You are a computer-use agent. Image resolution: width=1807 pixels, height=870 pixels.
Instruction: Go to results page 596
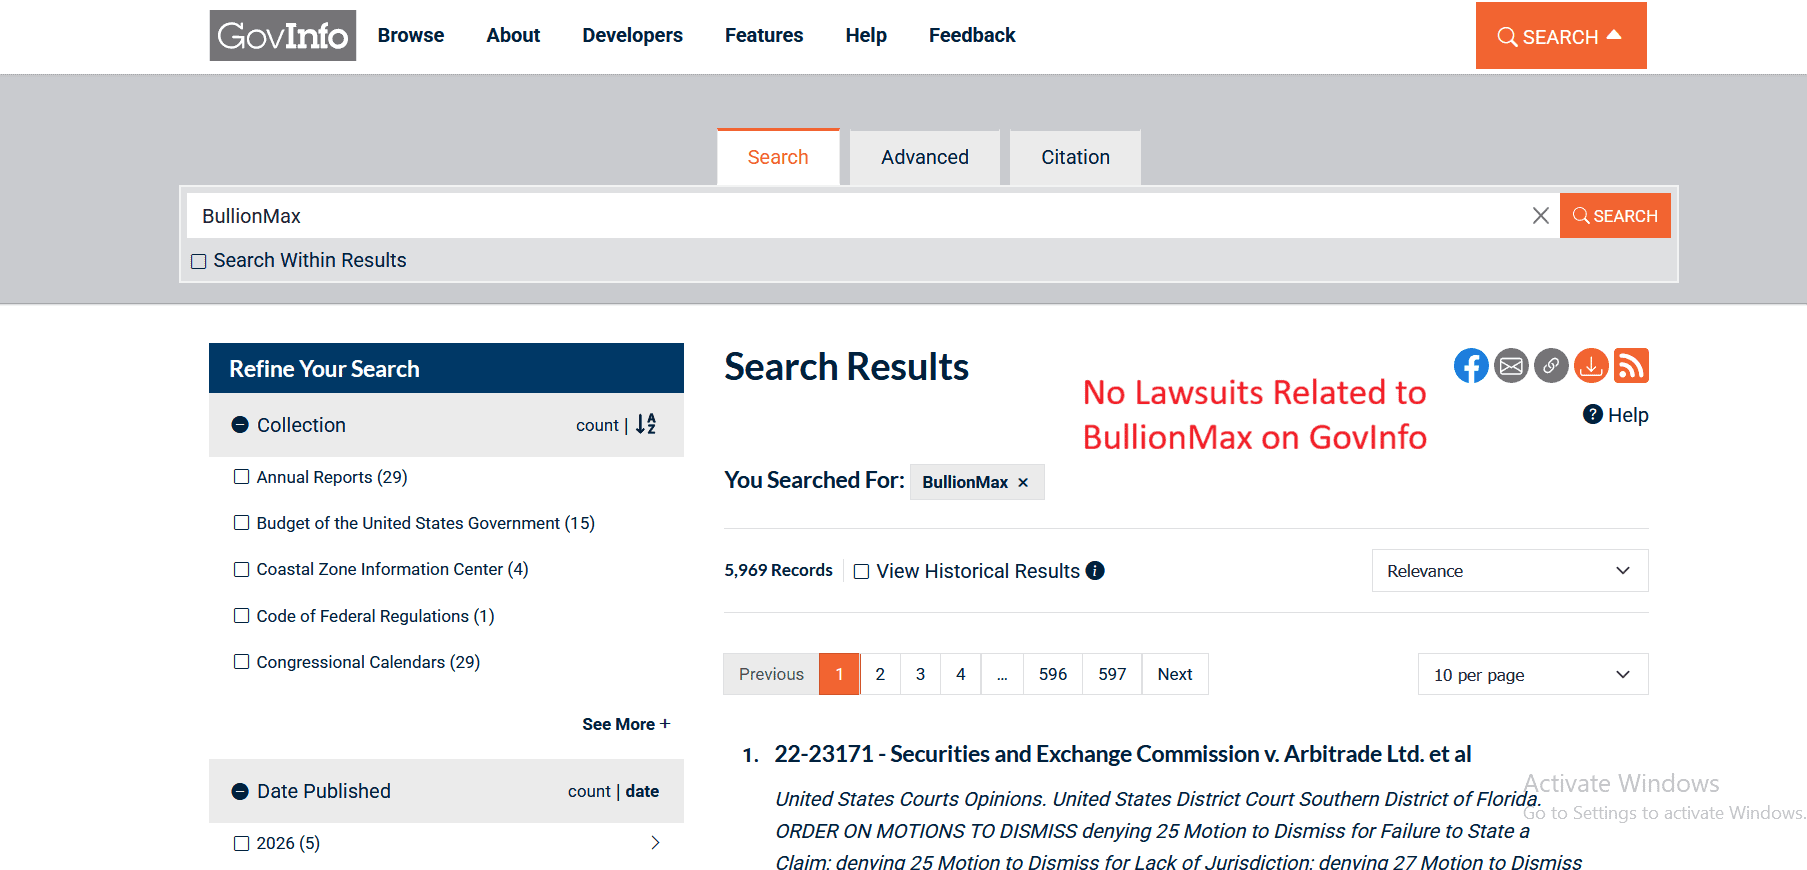1053,674
